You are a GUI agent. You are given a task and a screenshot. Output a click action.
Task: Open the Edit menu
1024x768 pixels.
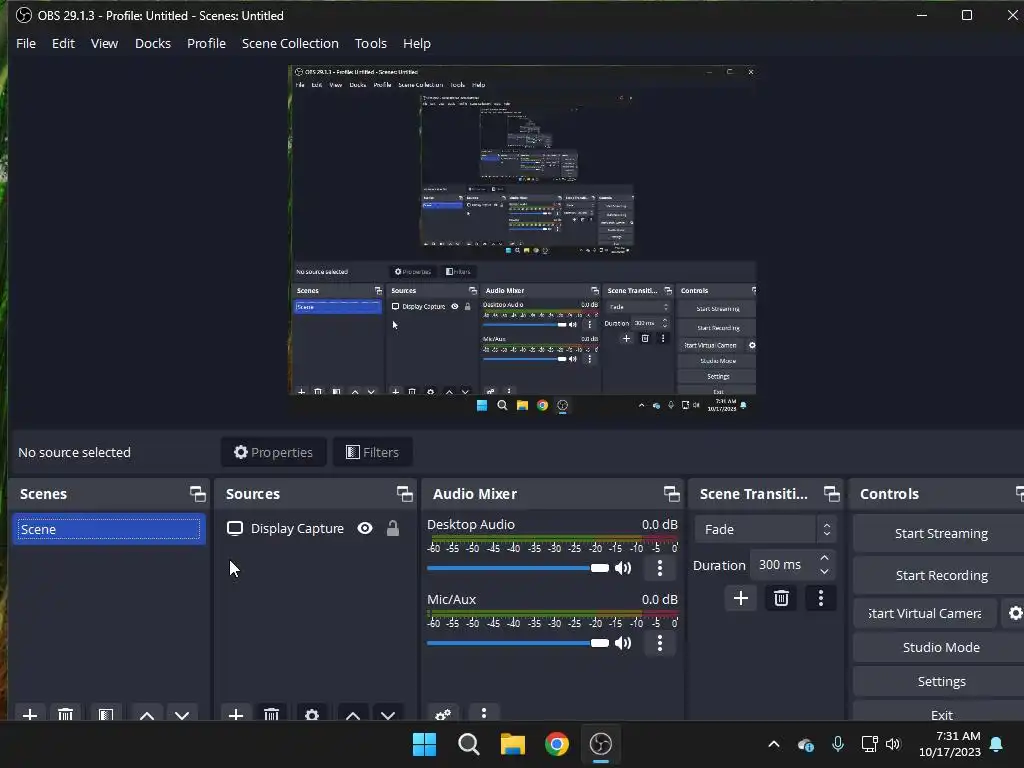coord(63,43)
